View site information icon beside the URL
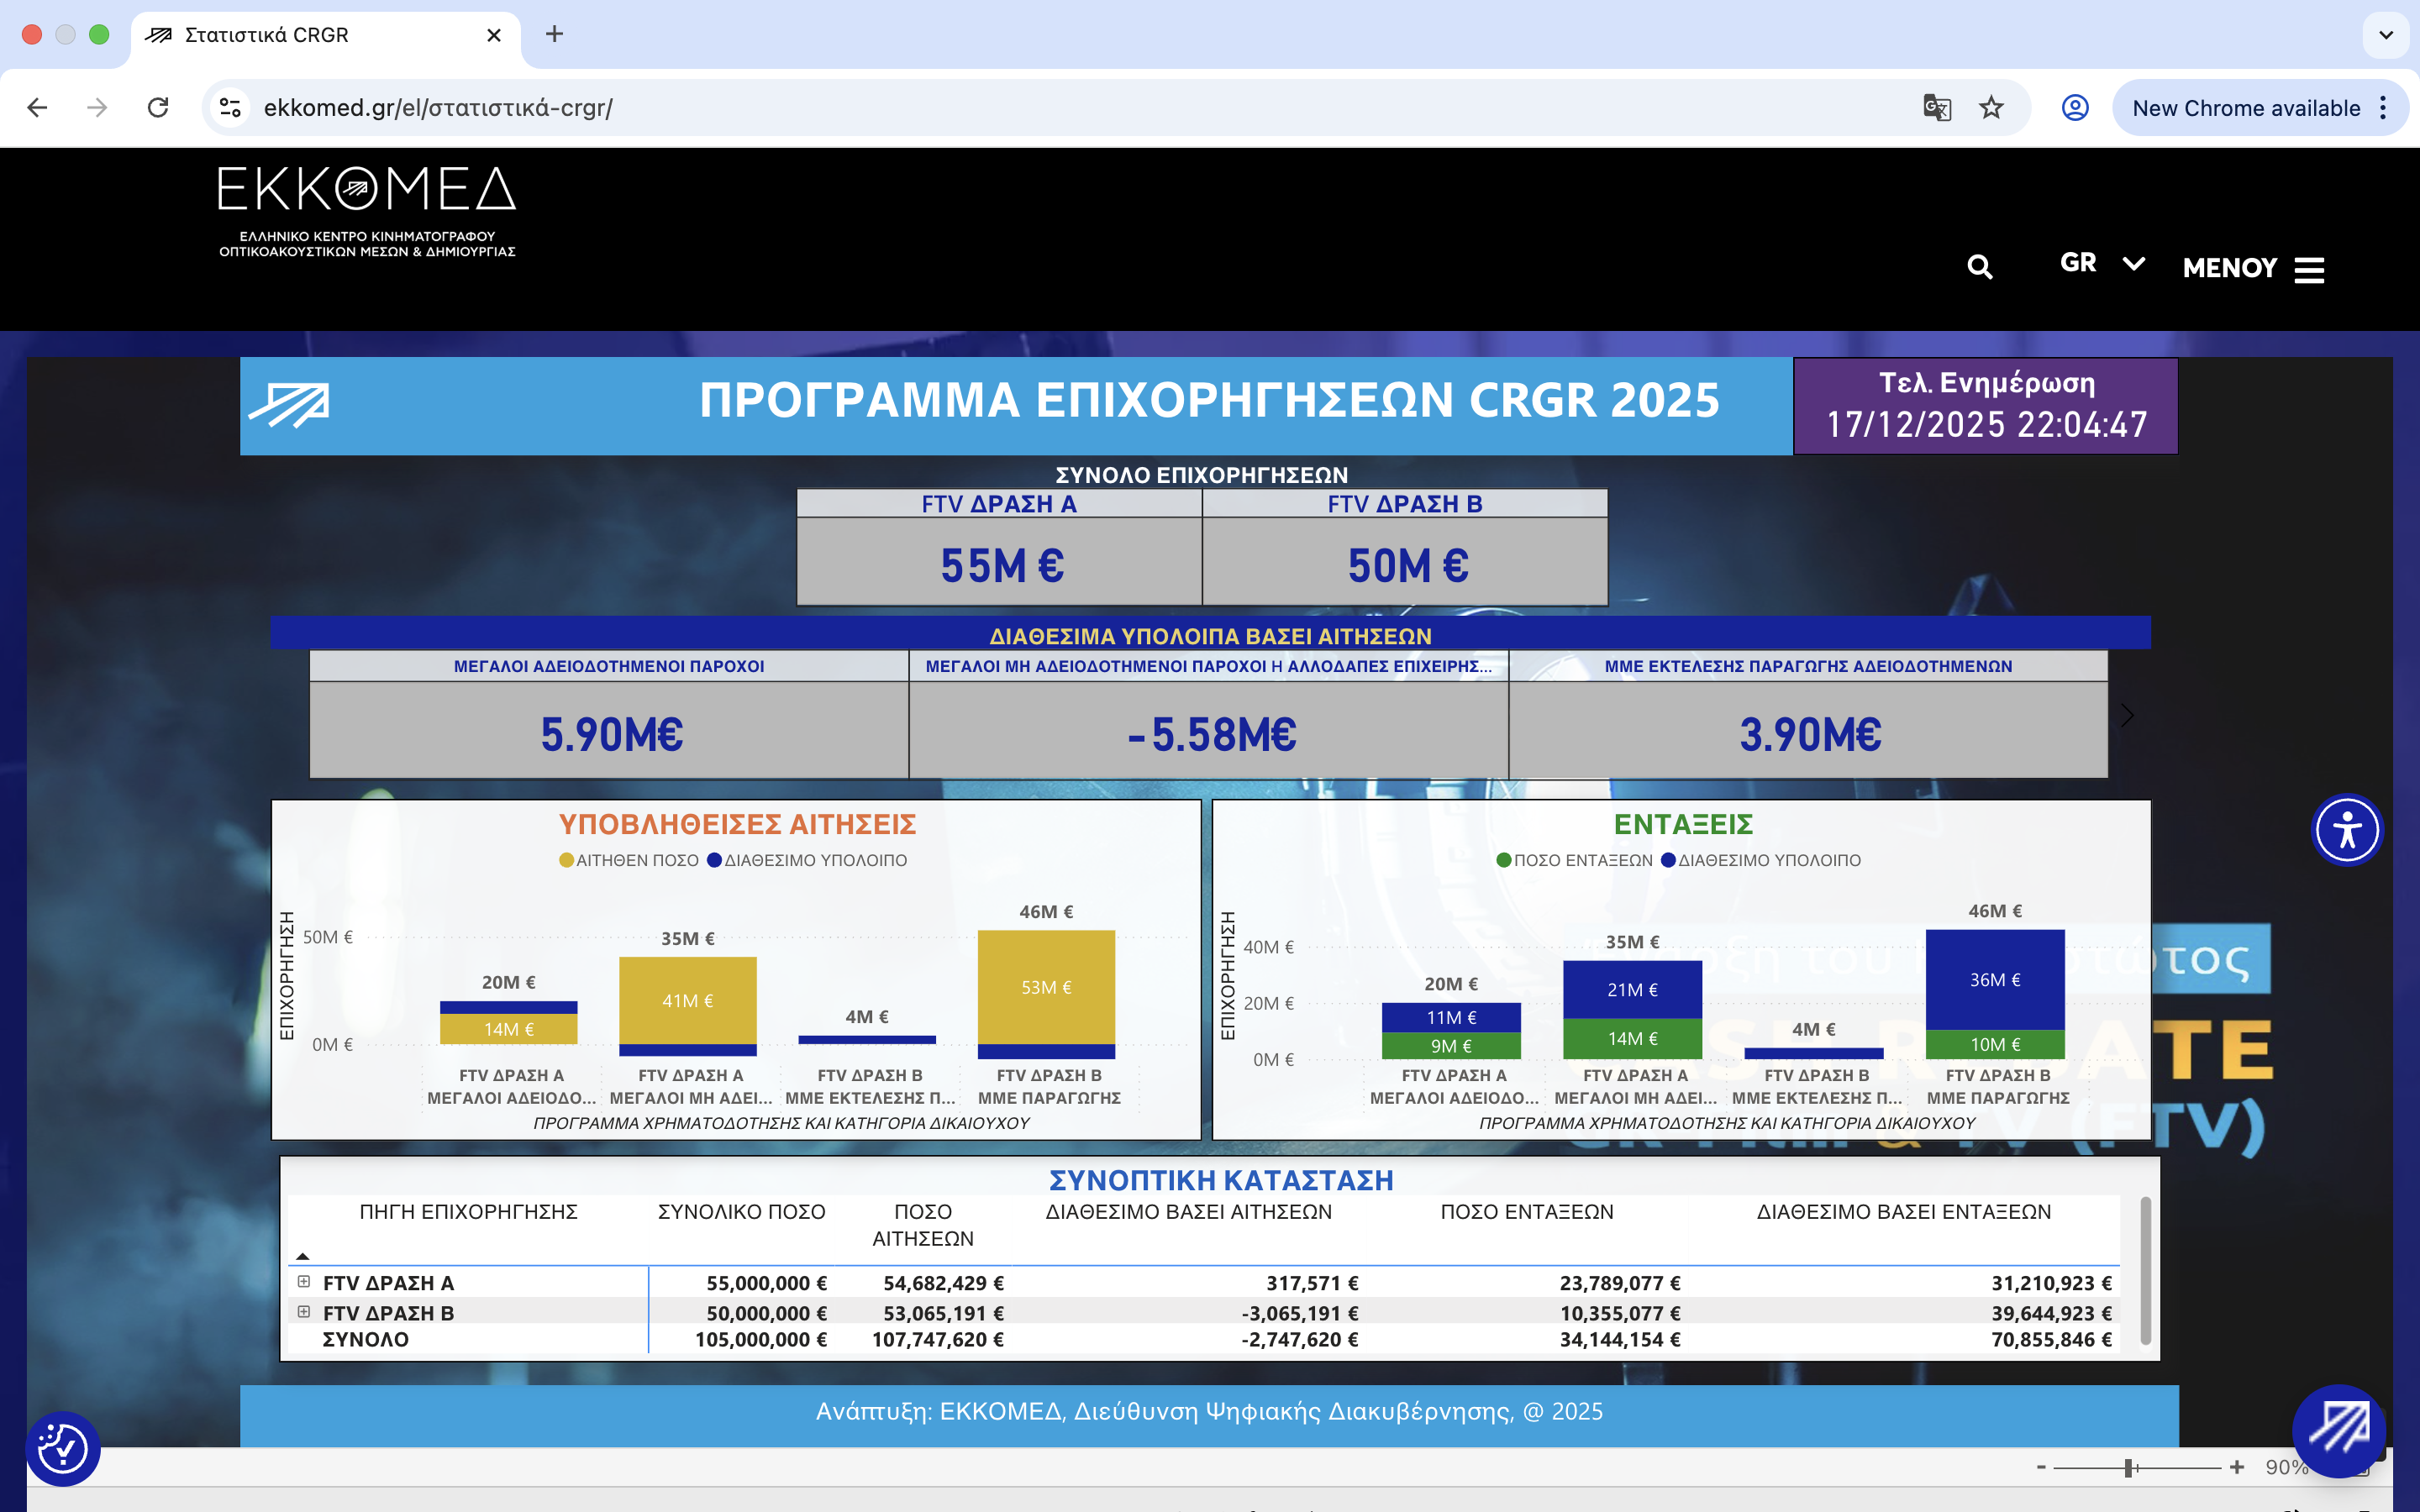2420x1512 pixels. tap(230, 108)
